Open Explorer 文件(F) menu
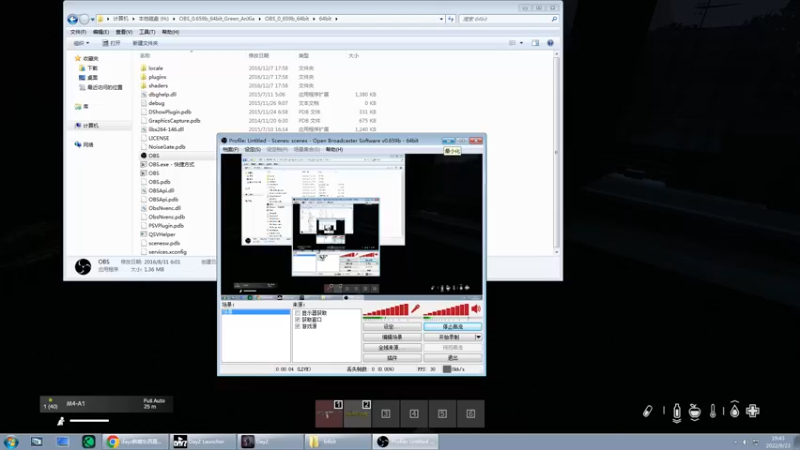 click(78, 32)
